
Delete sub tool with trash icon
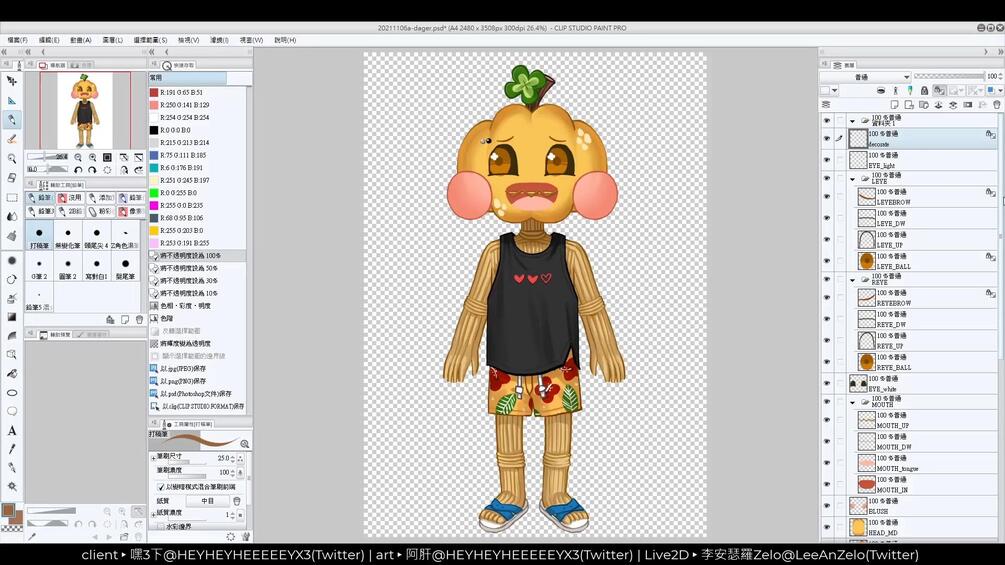[139, 319]
